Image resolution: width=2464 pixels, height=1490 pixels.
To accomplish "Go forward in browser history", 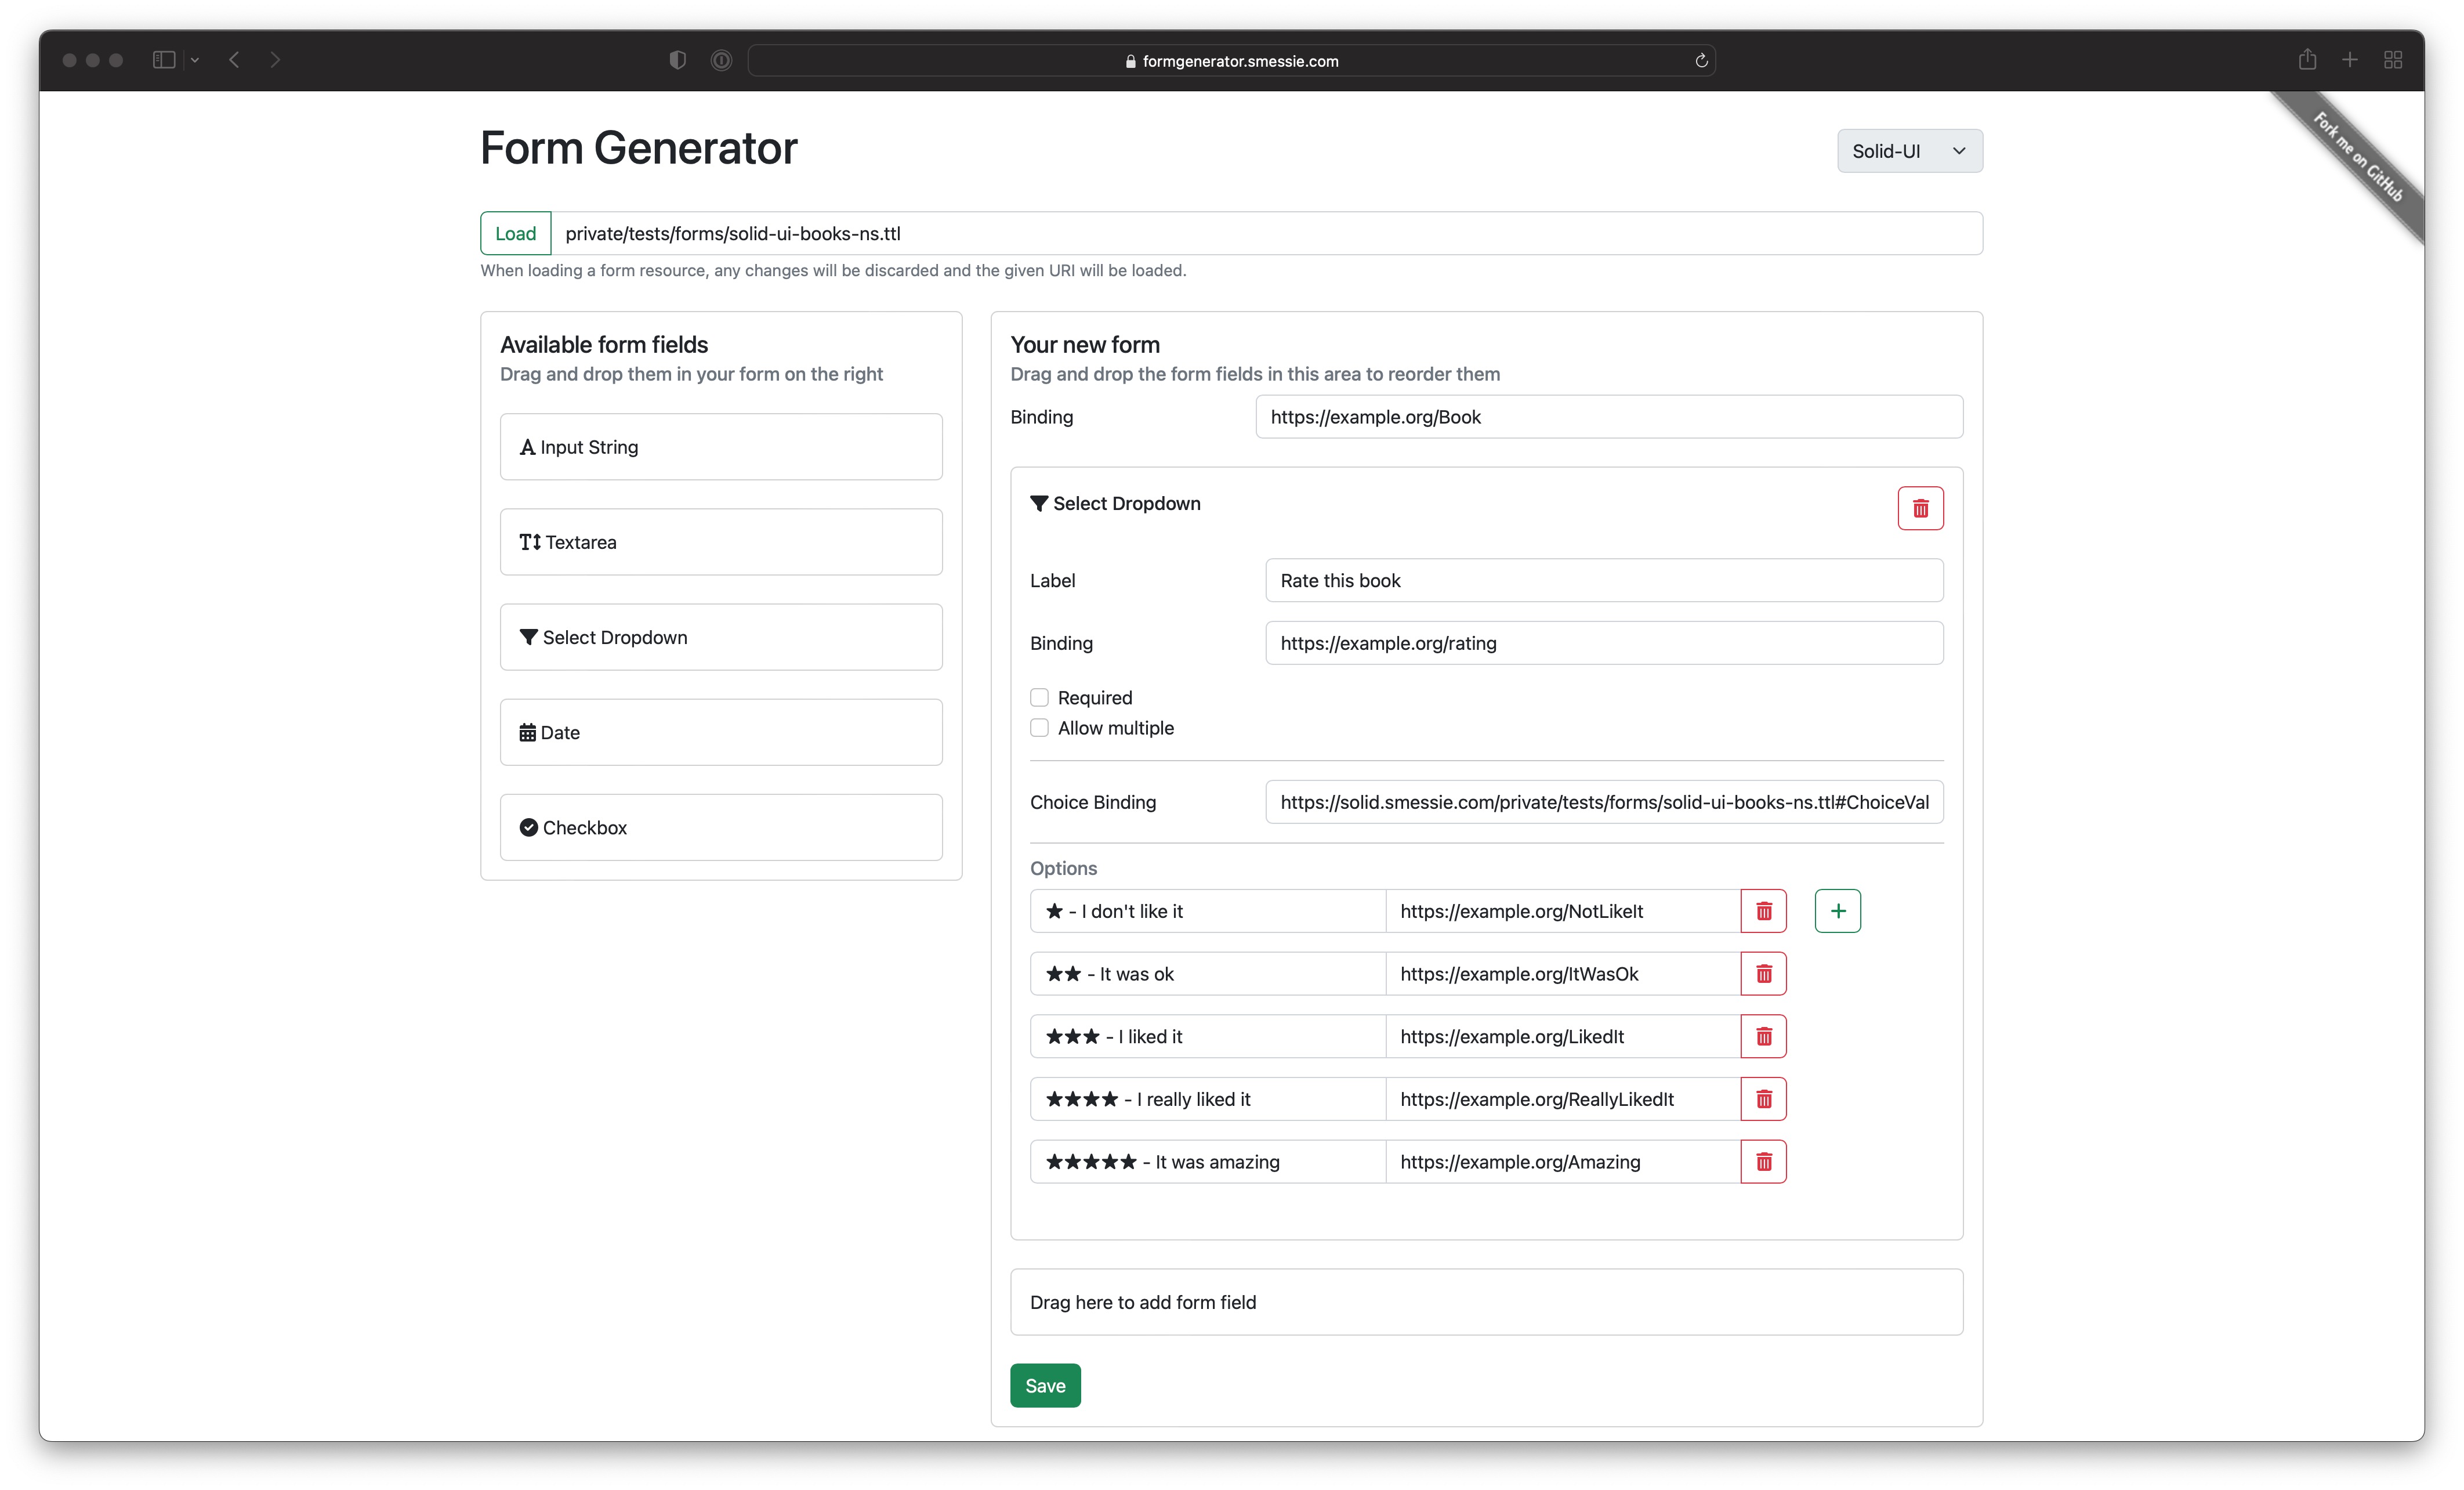I will (x=275, y=60).
